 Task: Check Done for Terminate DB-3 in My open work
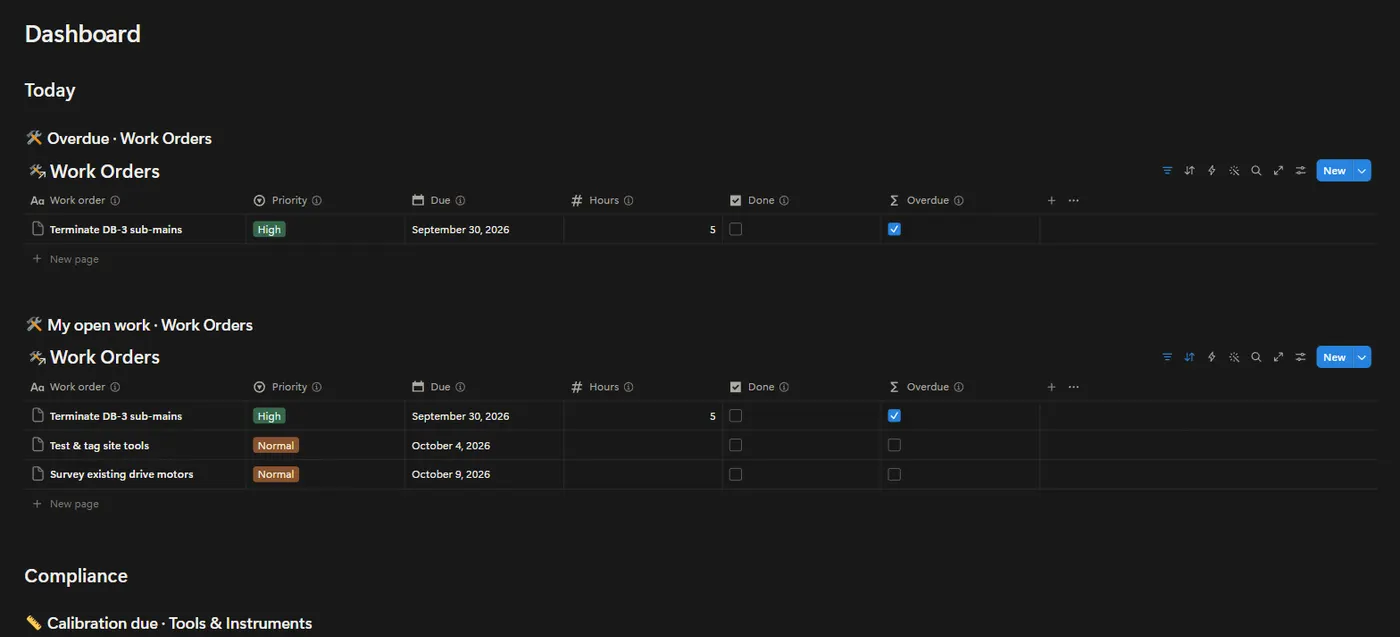point(736,416)
